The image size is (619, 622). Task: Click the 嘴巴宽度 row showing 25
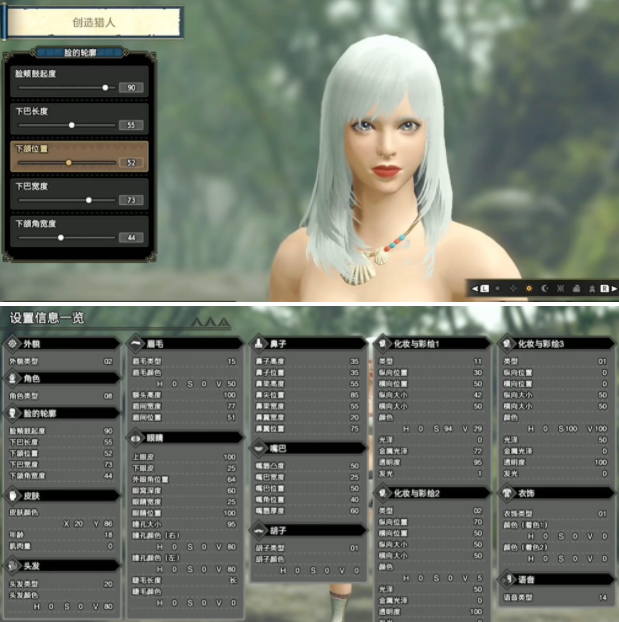[x=307, y=477]
